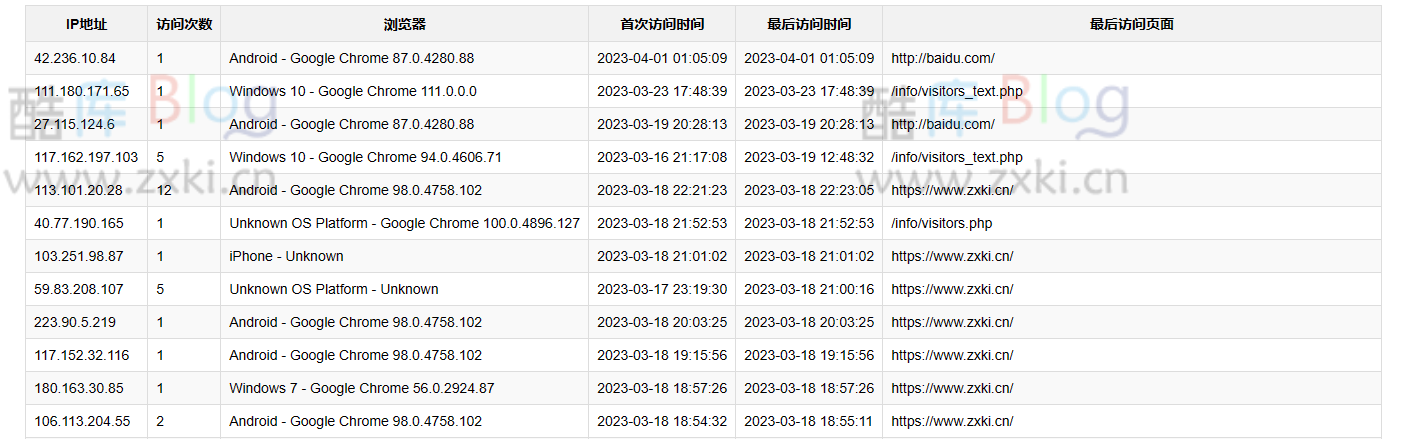Click the IP地址 column header
The width and height of the screenshot is (1420, 439).
(x=86, y=24)
